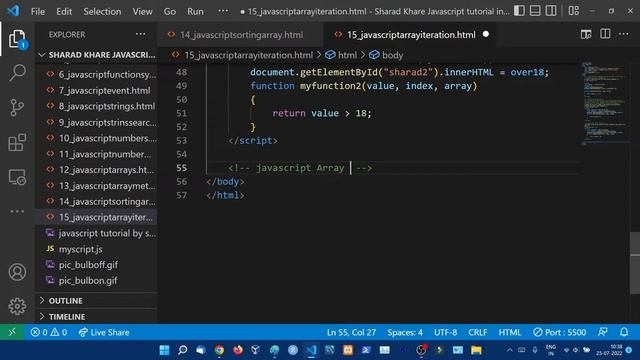Start Live Share session

(x=104, y=332)
